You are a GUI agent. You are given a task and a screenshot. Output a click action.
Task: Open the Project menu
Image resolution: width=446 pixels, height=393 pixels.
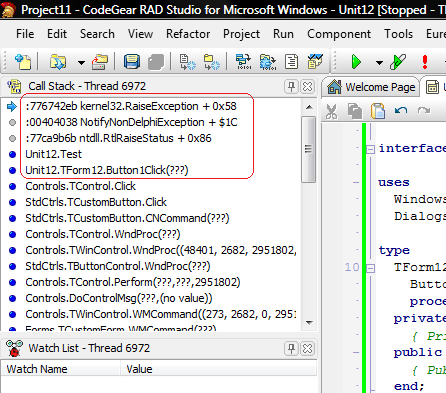[x=241, y=34]
